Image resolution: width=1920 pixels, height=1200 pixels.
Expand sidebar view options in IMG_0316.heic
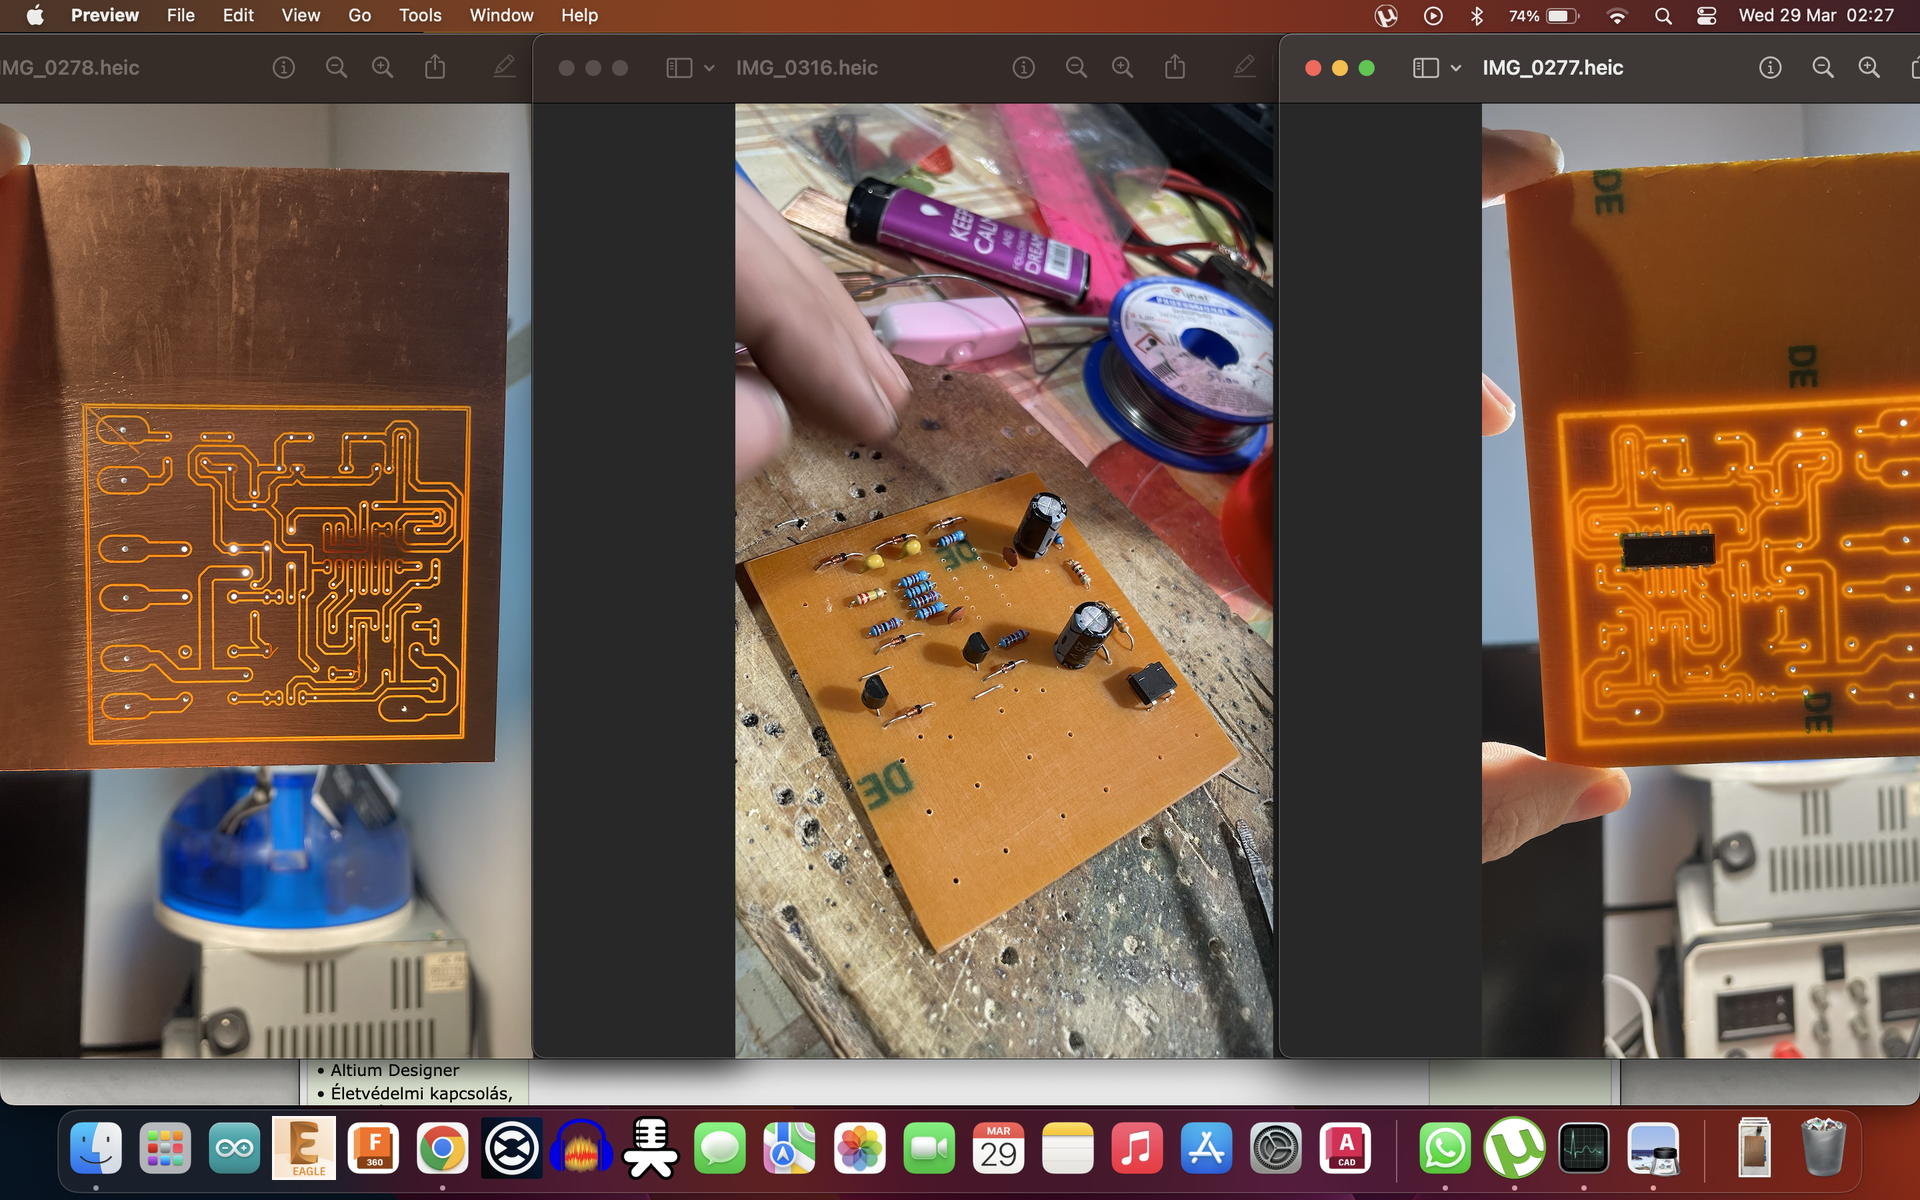(x=709, y=68)
